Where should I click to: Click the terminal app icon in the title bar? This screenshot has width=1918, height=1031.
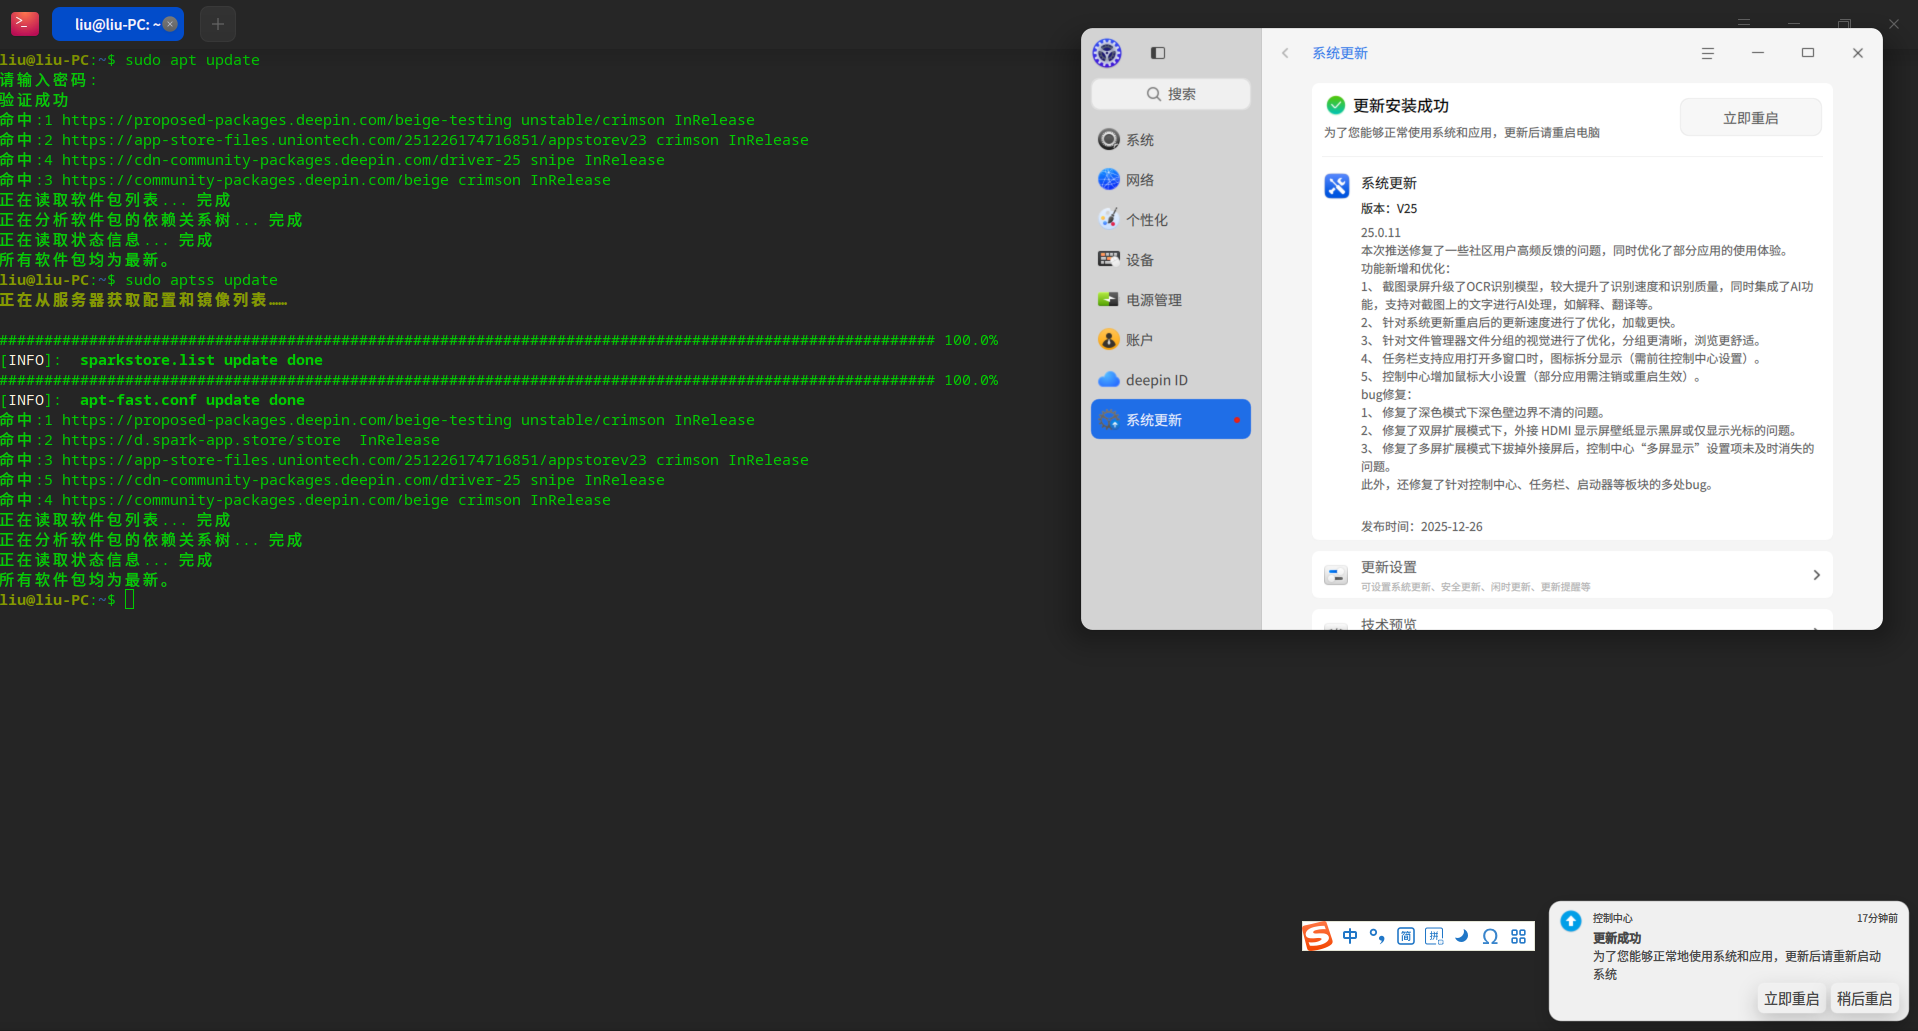(x=25, y=23)
